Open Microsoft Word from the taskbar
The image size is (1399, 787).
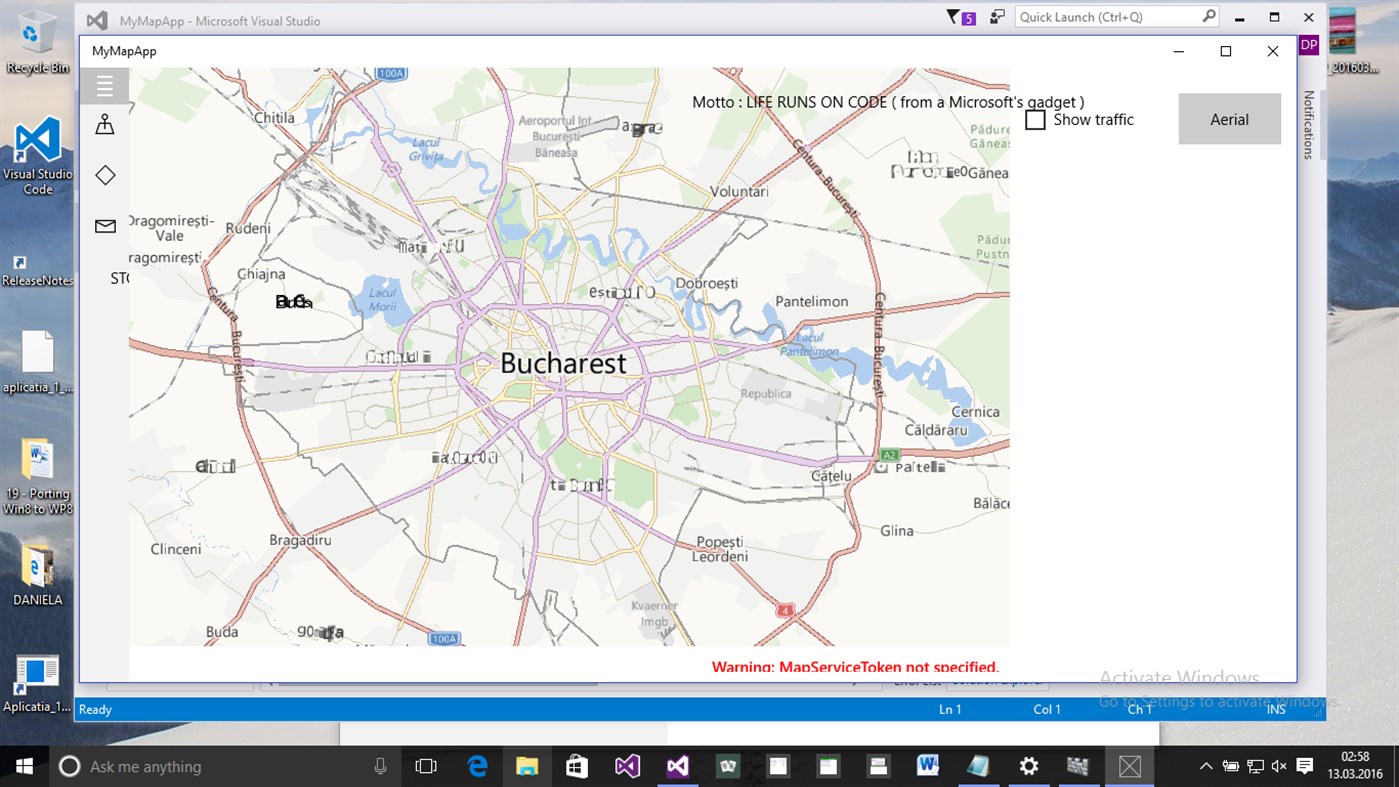[x=928, y=766]
